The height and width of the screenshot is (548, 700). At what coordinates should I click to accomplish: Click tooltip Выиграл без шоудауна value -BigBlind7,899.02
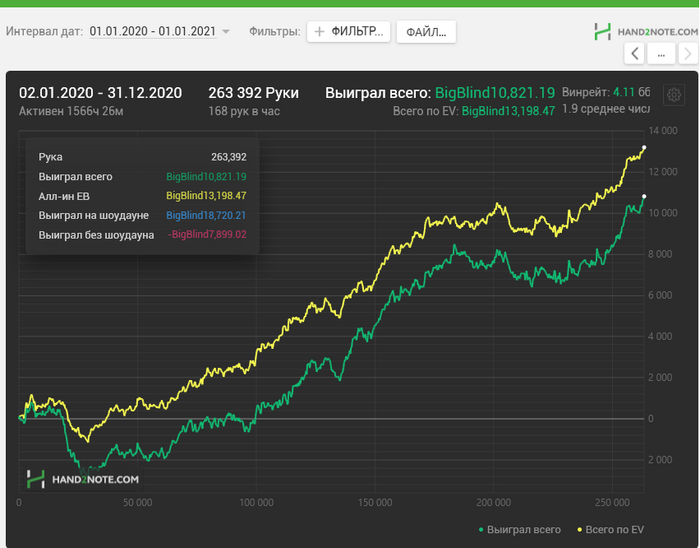(207, 234)
